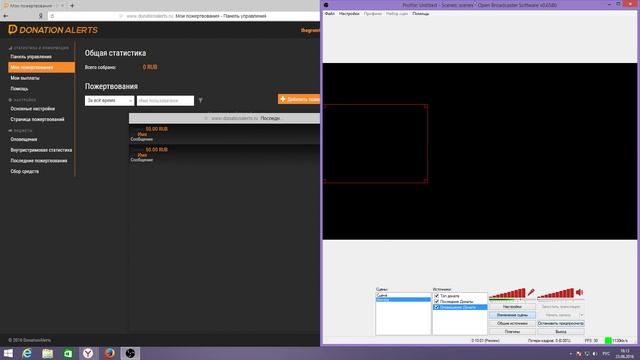The image size is (640, 360).
Task: Open 'Страница пожертвований' in the sidebar
Action: click(x=37, y=120)
